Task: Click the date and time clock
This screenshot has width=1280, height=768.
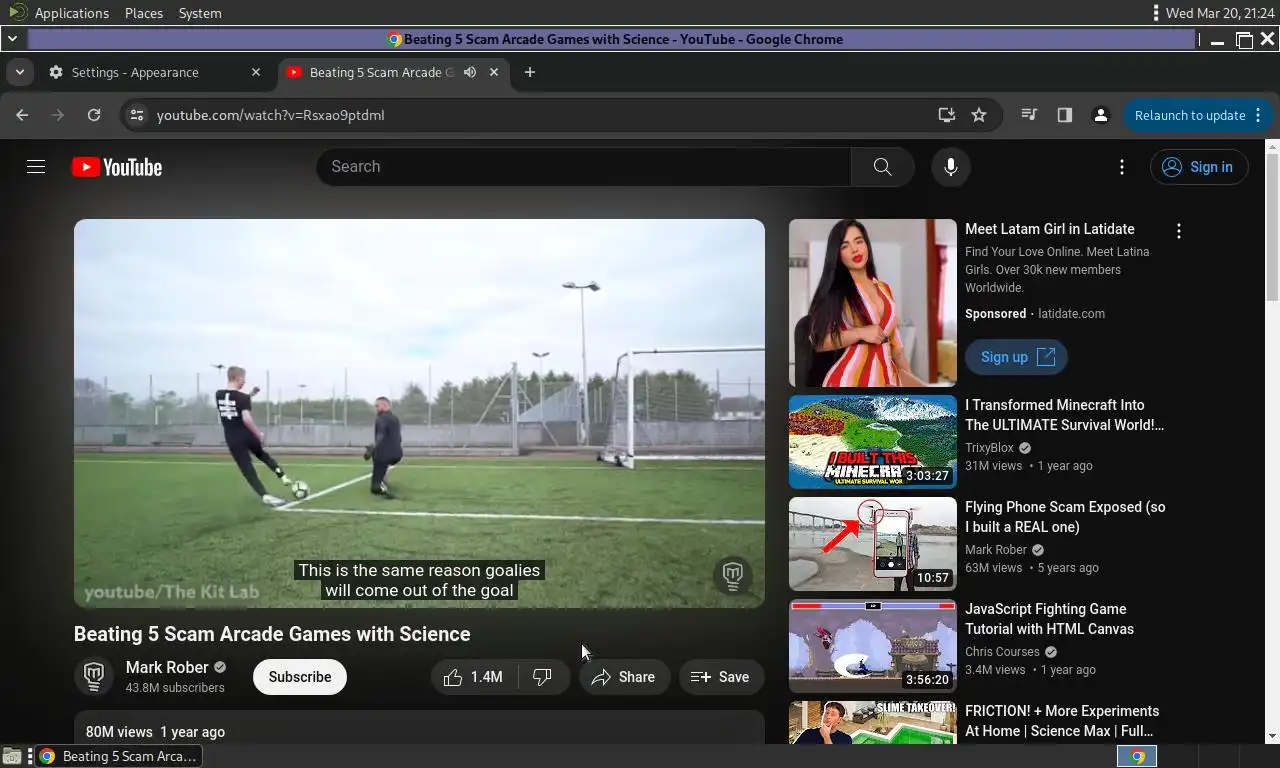Action: click(1219, 13)
